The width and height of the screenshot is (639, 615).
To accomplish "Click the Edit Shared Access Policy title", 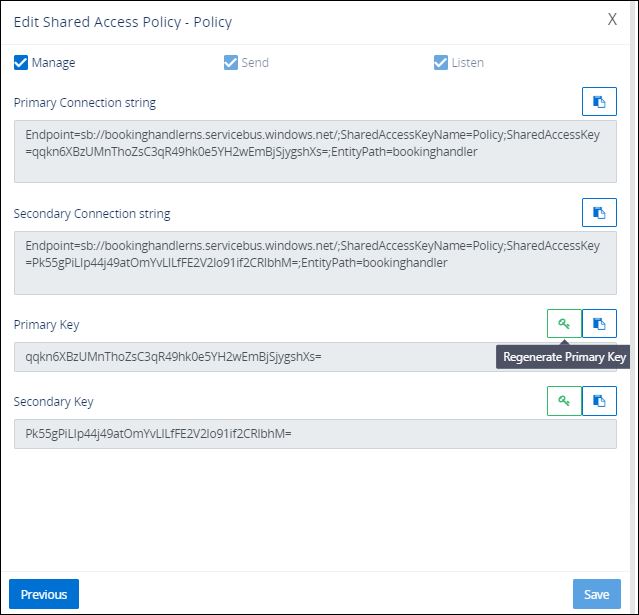I will [x=122, y=21].
